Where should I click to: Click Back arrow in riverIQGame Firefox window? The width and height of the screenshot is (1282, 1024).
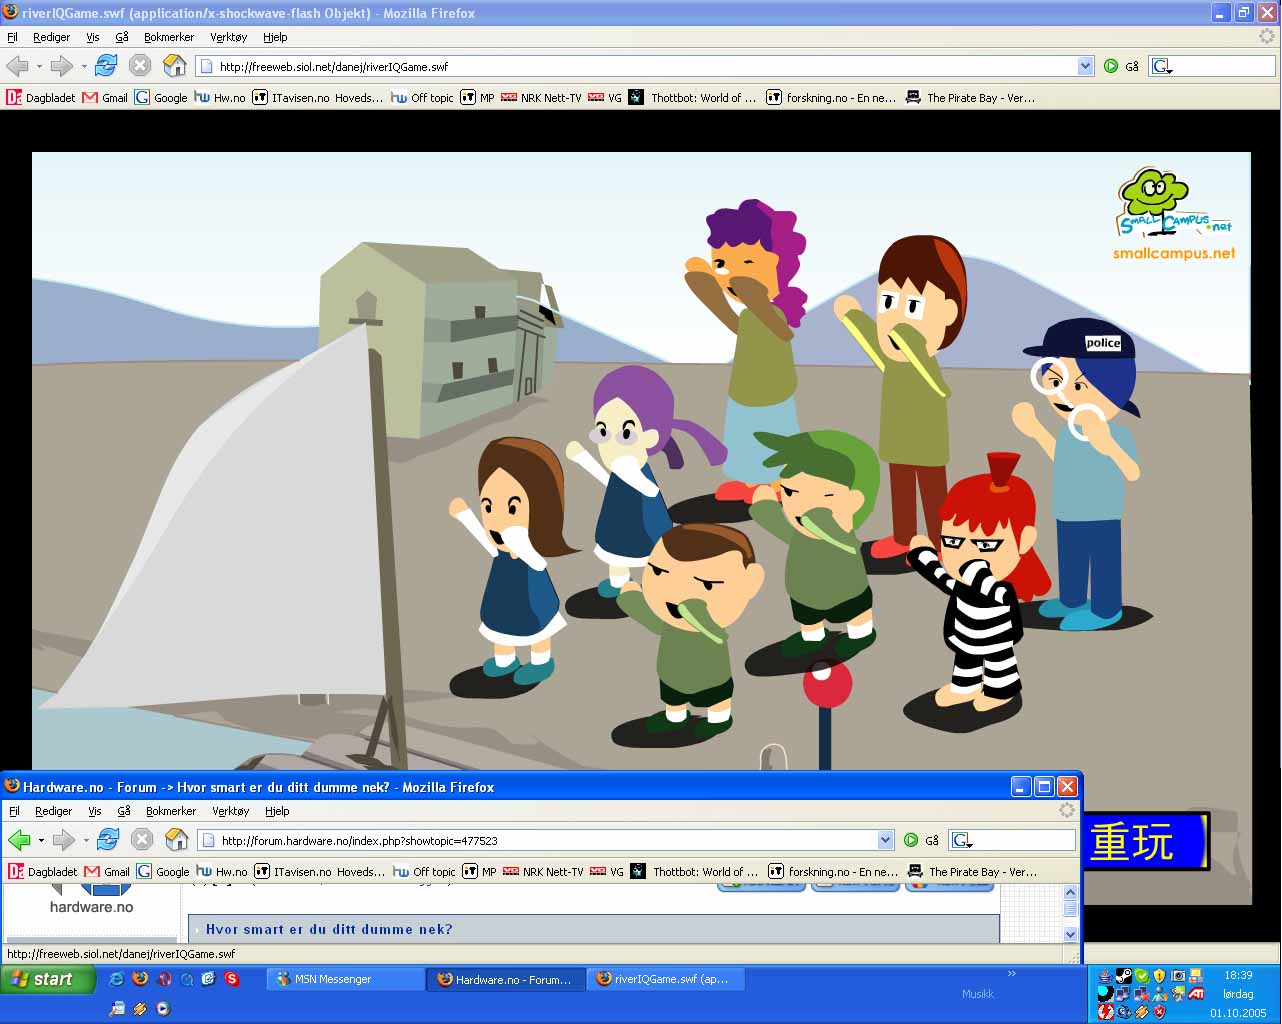pos(17,66)
